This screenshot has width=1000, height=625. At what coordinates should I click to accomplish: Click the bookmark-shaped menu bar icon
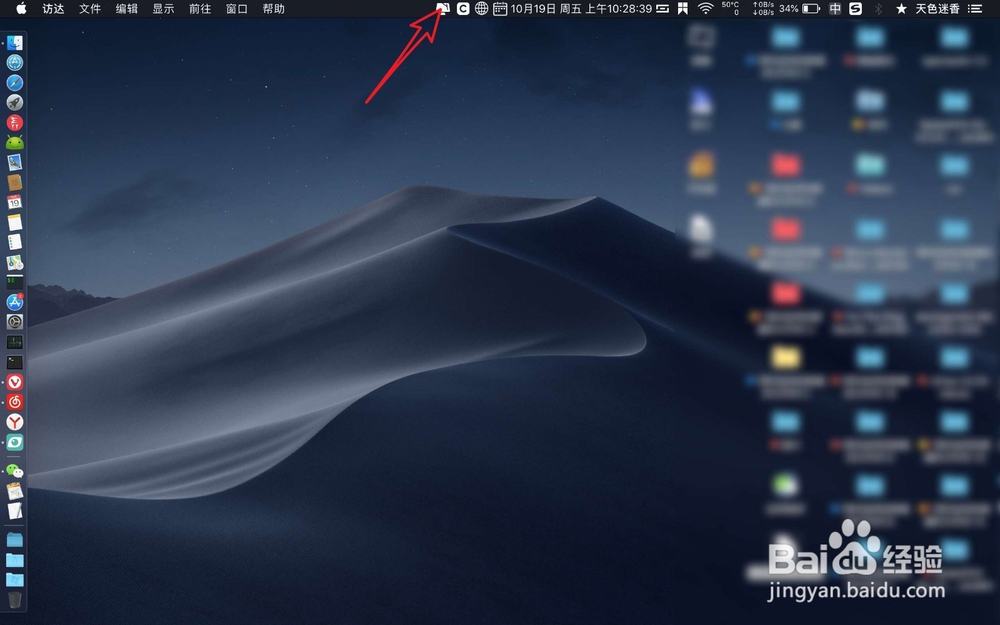(682, 8)
